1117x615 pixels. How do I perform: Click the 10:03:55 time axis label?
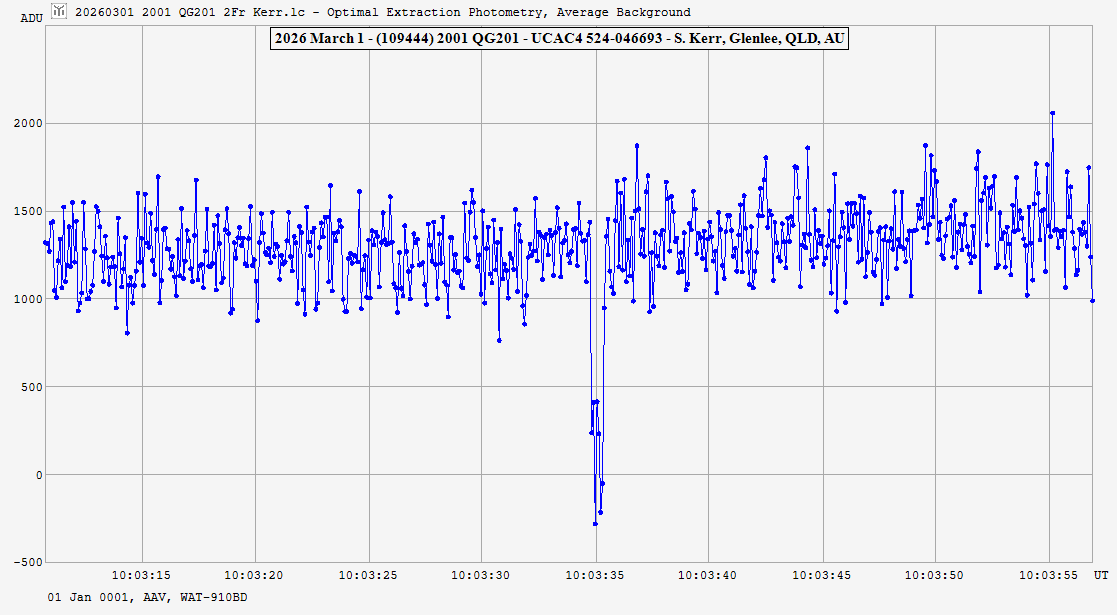pos(1050,575)
